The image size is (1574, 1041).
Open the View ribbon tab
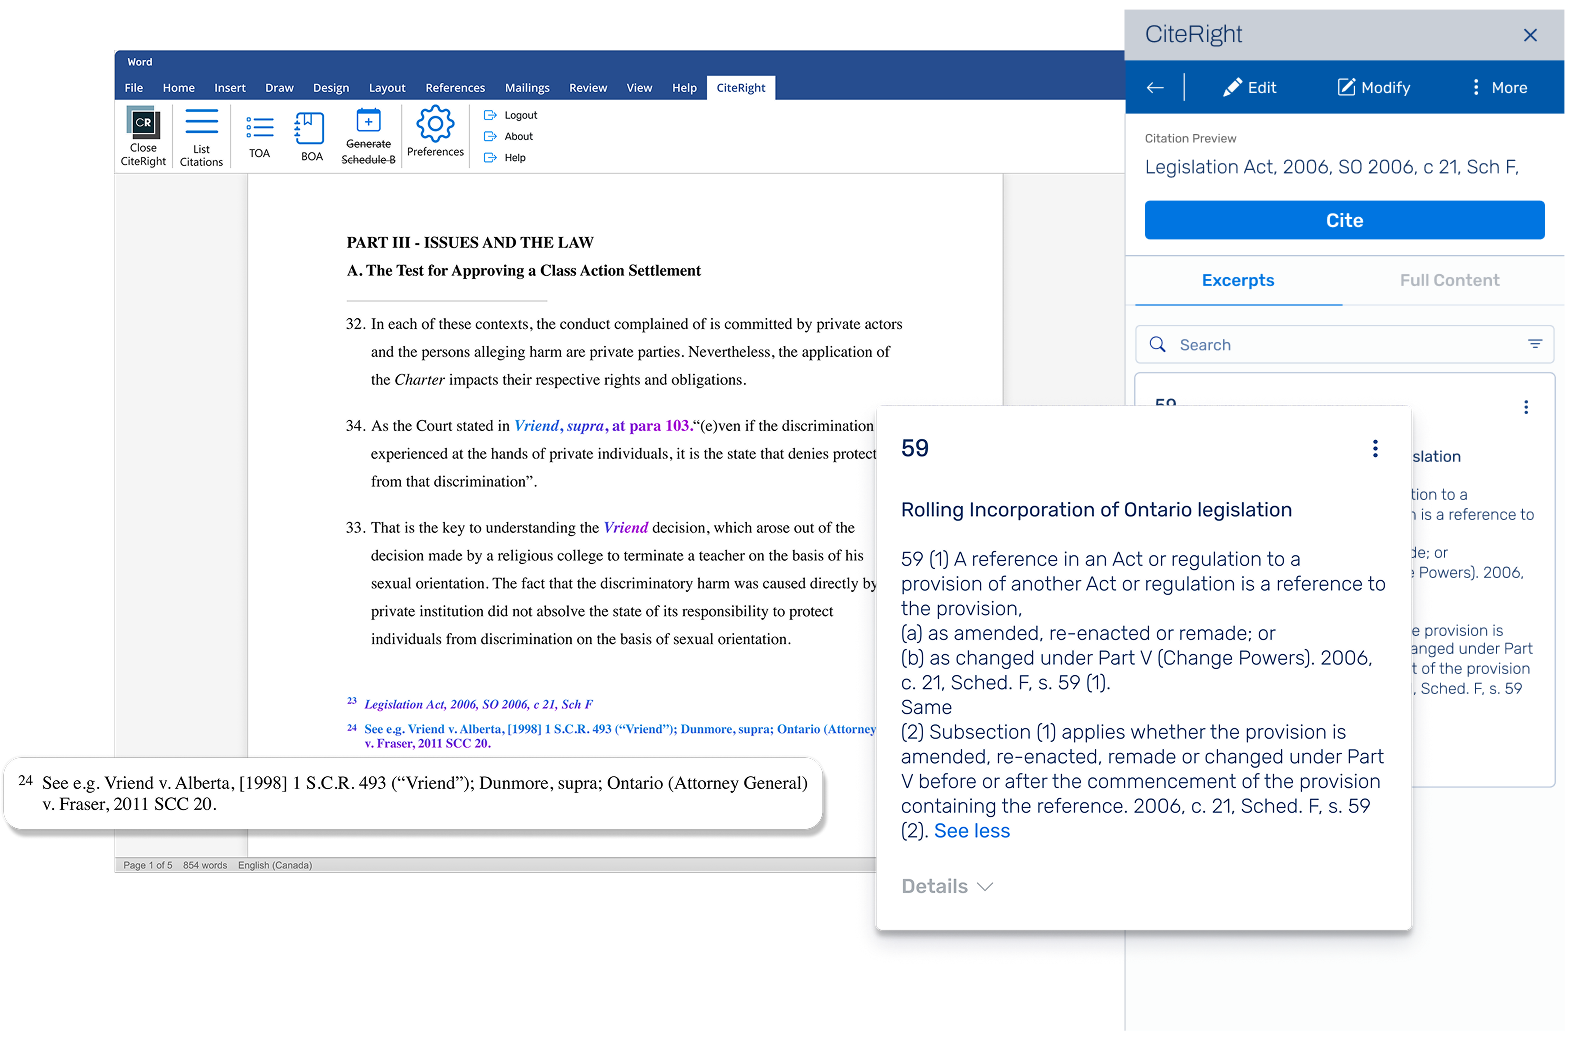639,88
